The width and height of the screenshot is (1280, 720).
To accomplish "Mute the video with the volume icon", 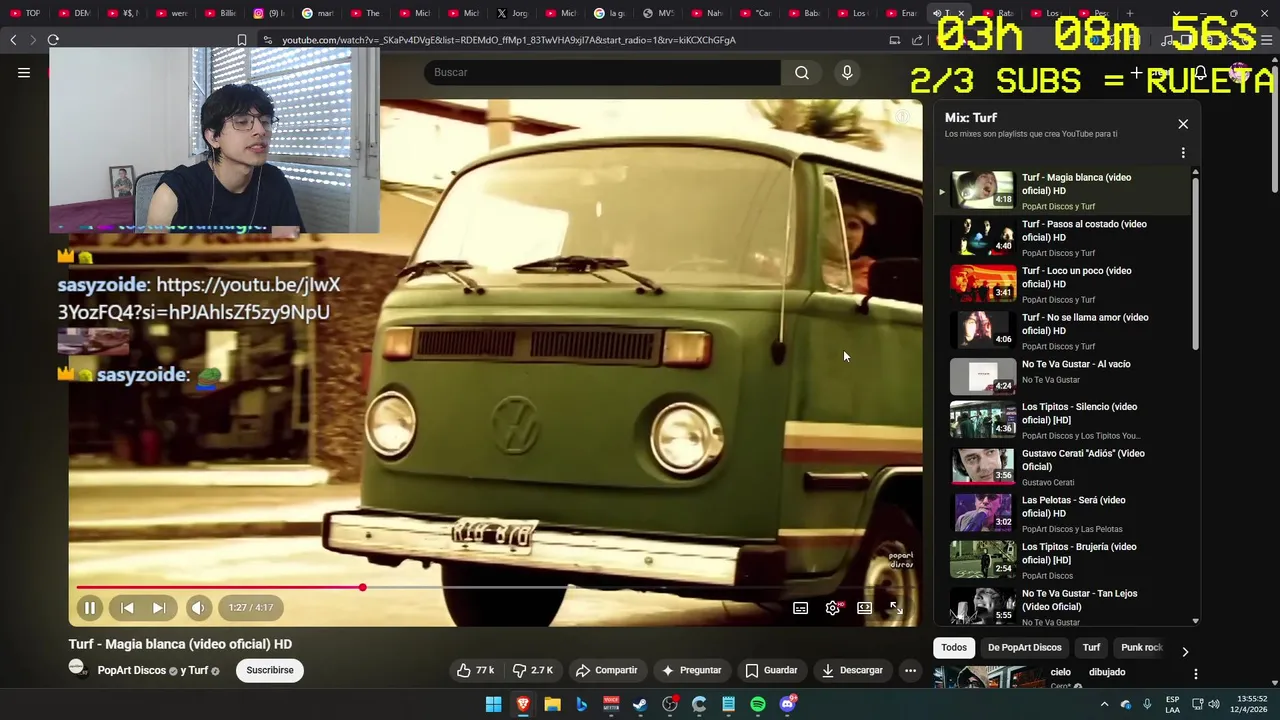I will click(198, 607).
